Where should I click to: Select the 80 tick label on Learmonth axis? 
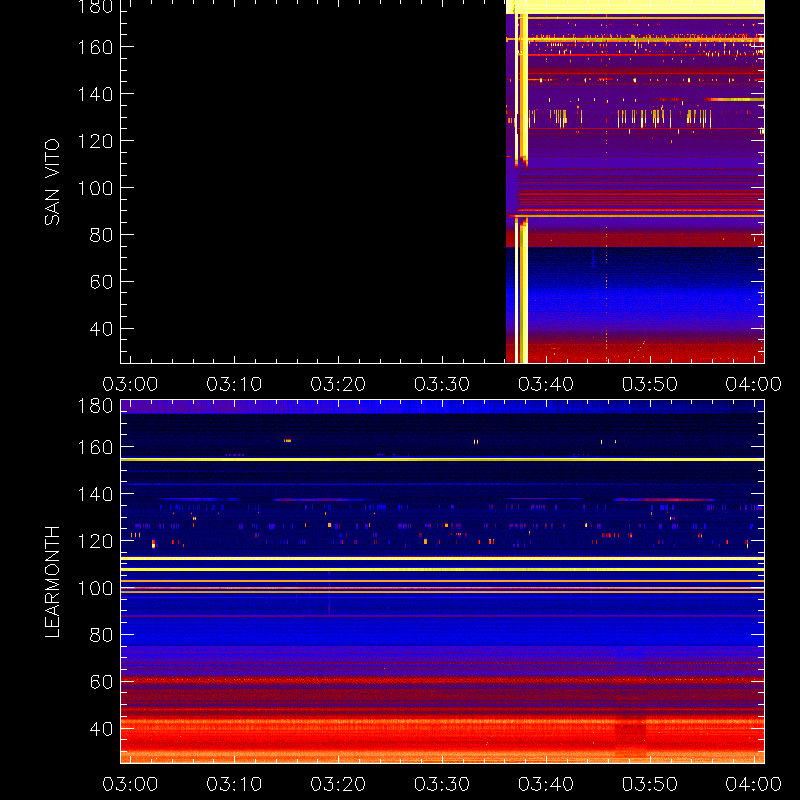coord(101,635)
